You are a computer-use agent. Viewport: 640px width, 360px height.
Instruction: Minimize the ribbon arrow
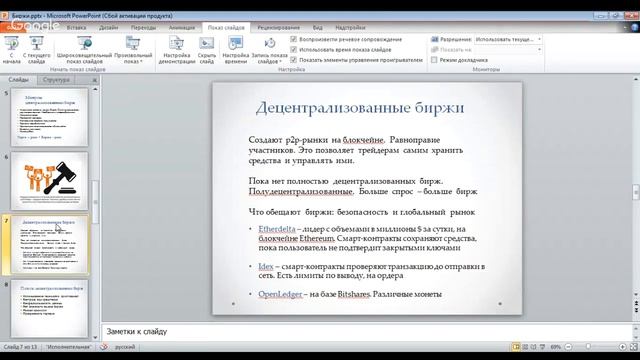click(625, 28)
